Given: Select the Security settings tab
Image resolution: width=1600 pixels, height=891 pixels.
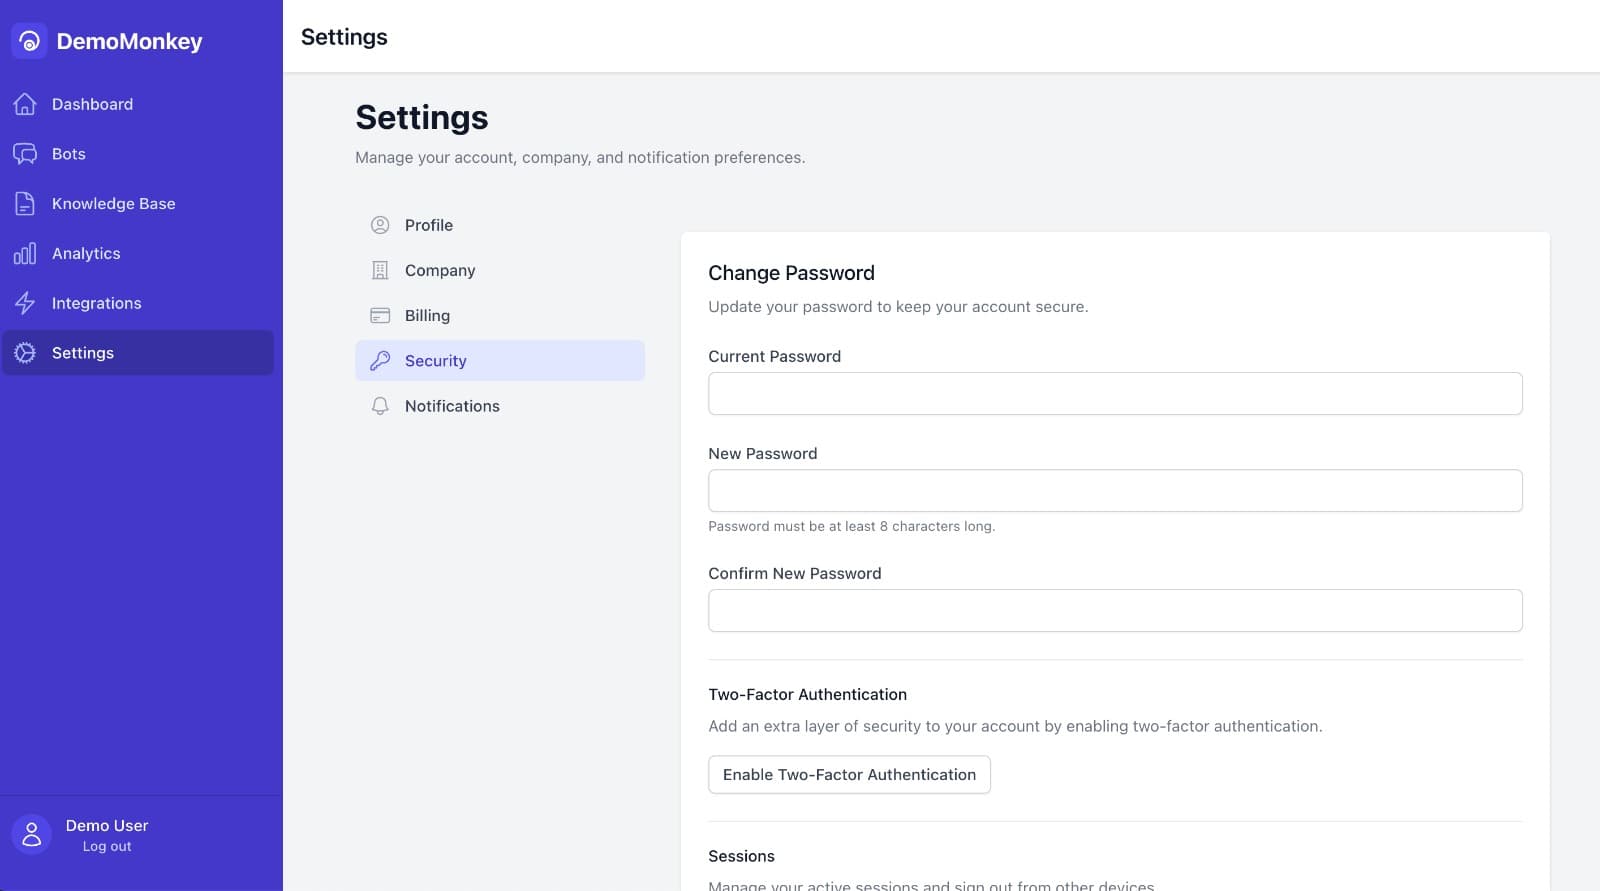Looking at the screenshot, I should click(x=500, y=361).
